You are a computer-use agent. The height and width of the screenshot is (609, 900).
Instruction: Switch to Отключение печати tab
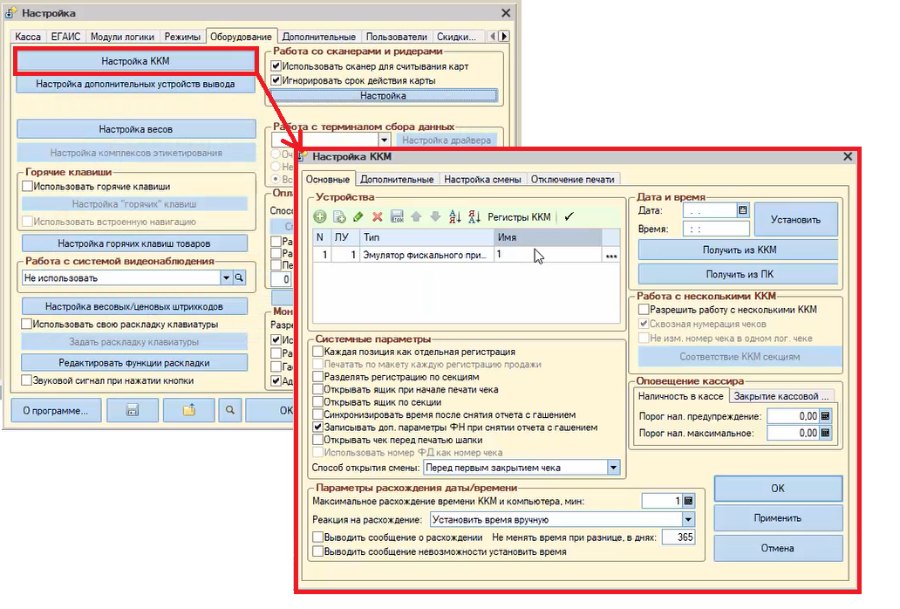coord(572,180)
